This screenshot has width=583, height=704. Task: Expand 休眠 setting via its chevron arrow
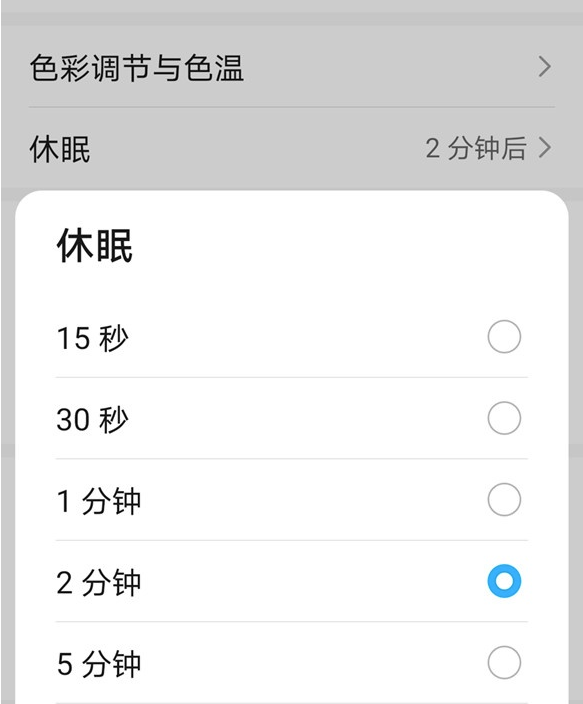[544, 148]
